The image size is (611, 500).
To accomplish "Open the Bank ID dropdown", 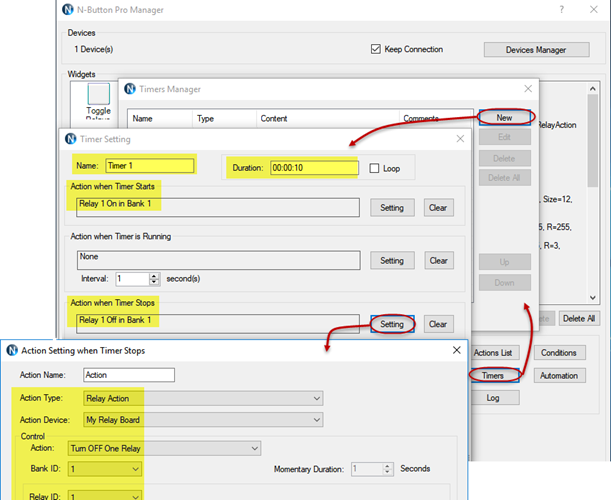I will pos(105,469).
